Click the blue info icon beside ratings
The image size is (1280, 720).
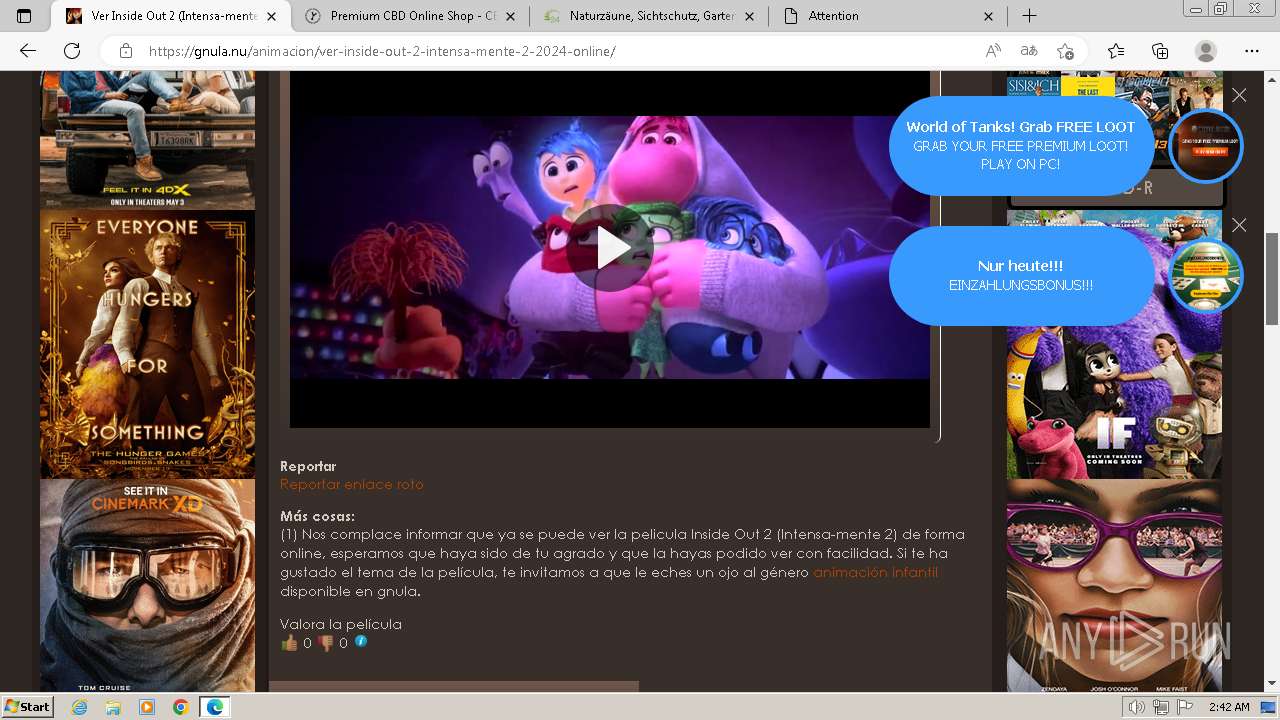[x=361, y=641]
